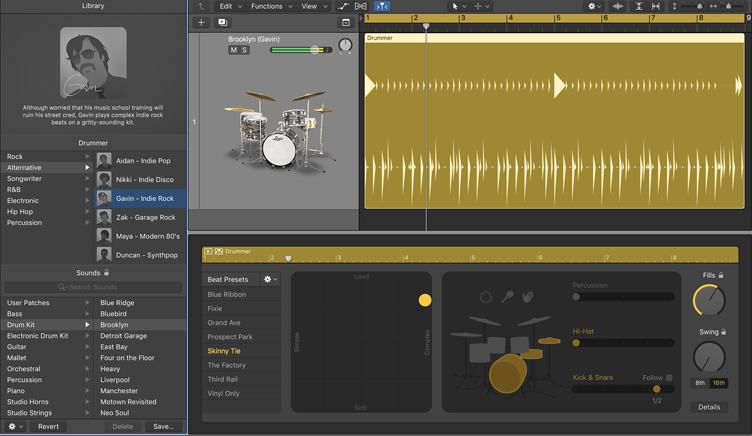Click the Drummer editor catch icon
The image size is (752, 436).
pyautogui.click(x=219, y=251)
